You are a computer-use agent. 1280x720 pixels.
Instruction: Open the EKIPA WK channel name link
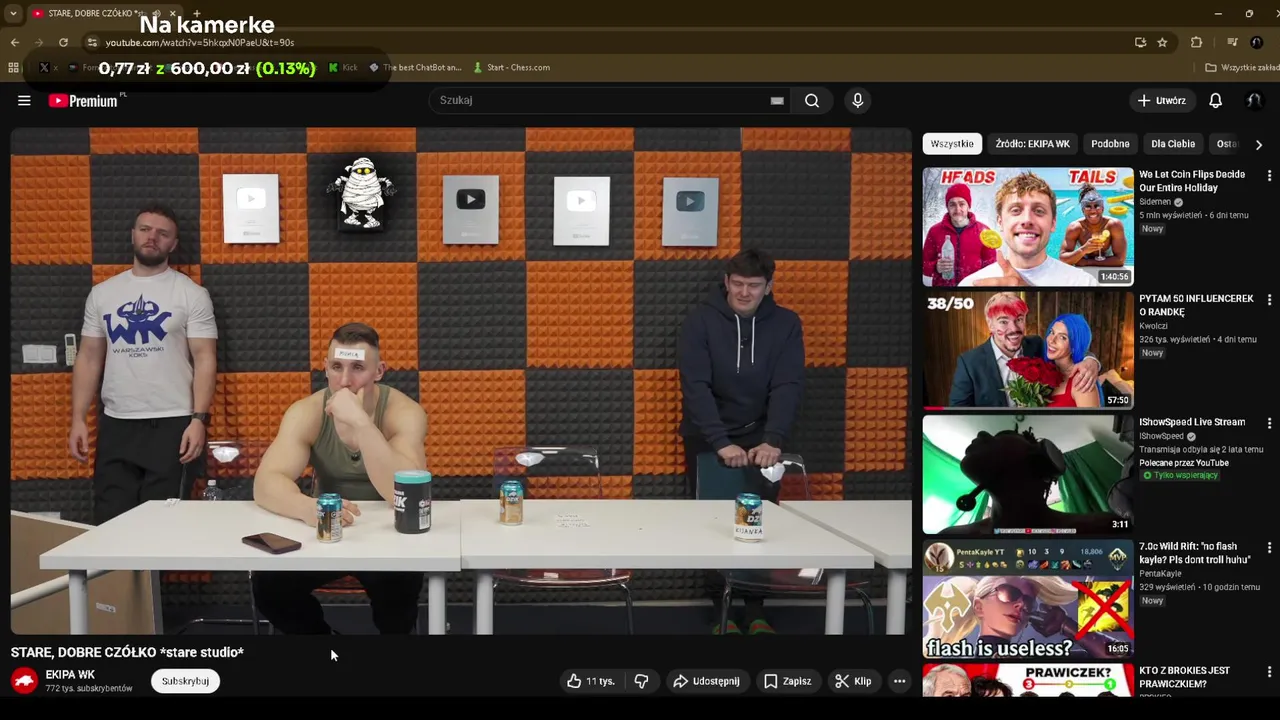[x=70, y=675]
